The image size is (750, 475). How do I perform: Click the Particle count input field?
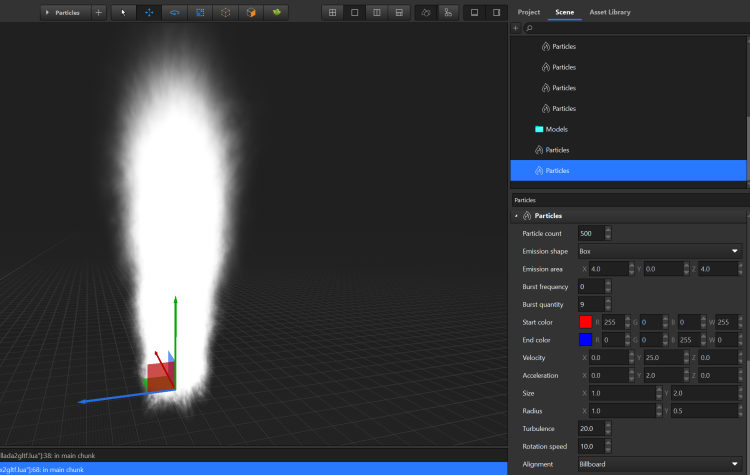click(590, 233)
